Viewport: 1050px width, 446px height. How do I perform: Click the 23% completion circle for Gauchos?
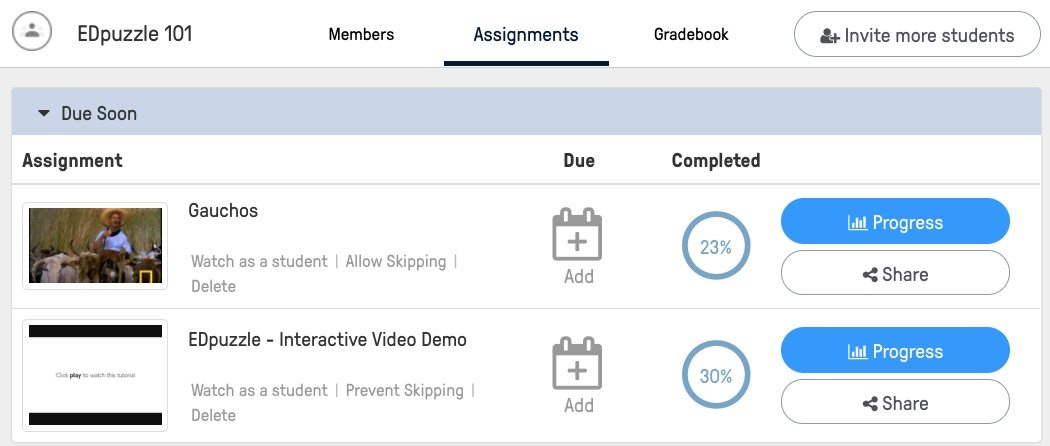click(x=716, y=248)
